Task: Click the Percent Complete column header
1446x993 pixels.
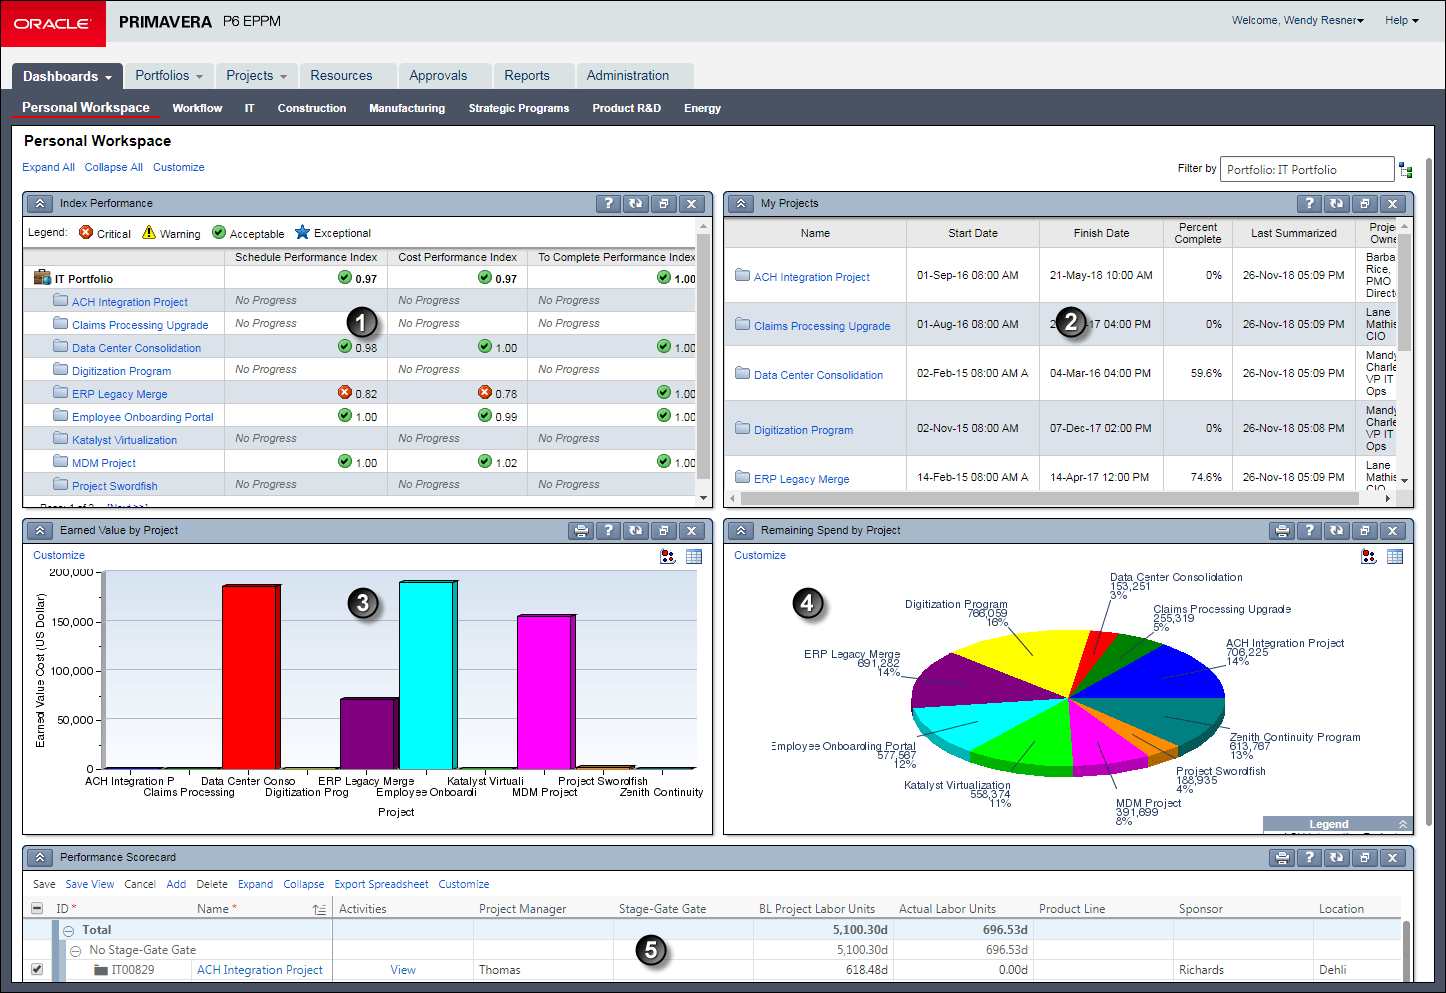Action: tap(1198, 233)
